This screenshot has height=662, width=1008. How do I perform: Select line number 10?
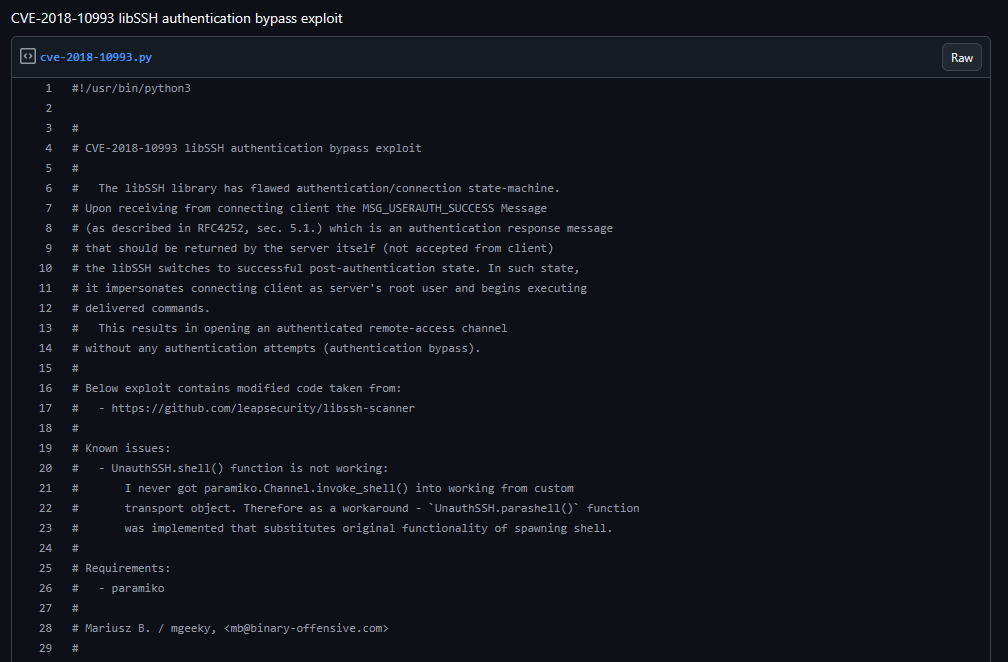click(46, 268)
